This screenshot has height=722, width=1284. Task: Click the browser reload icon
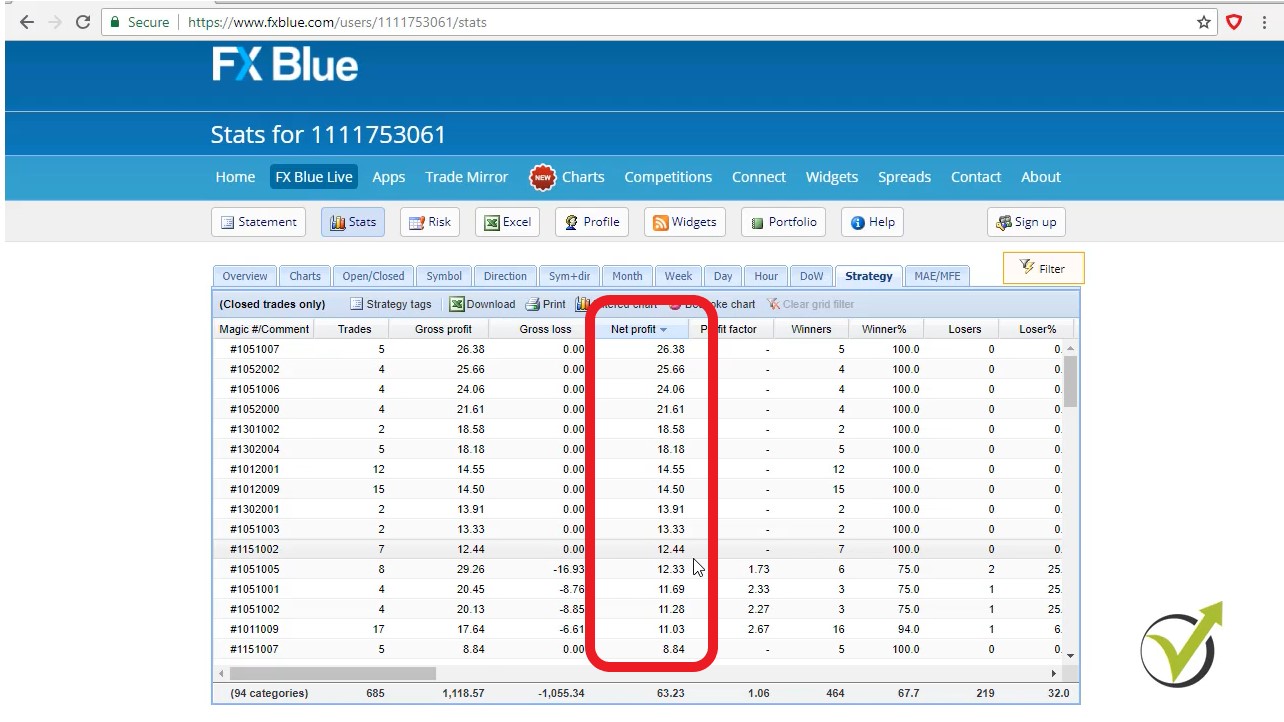click(x=83, y=22)
